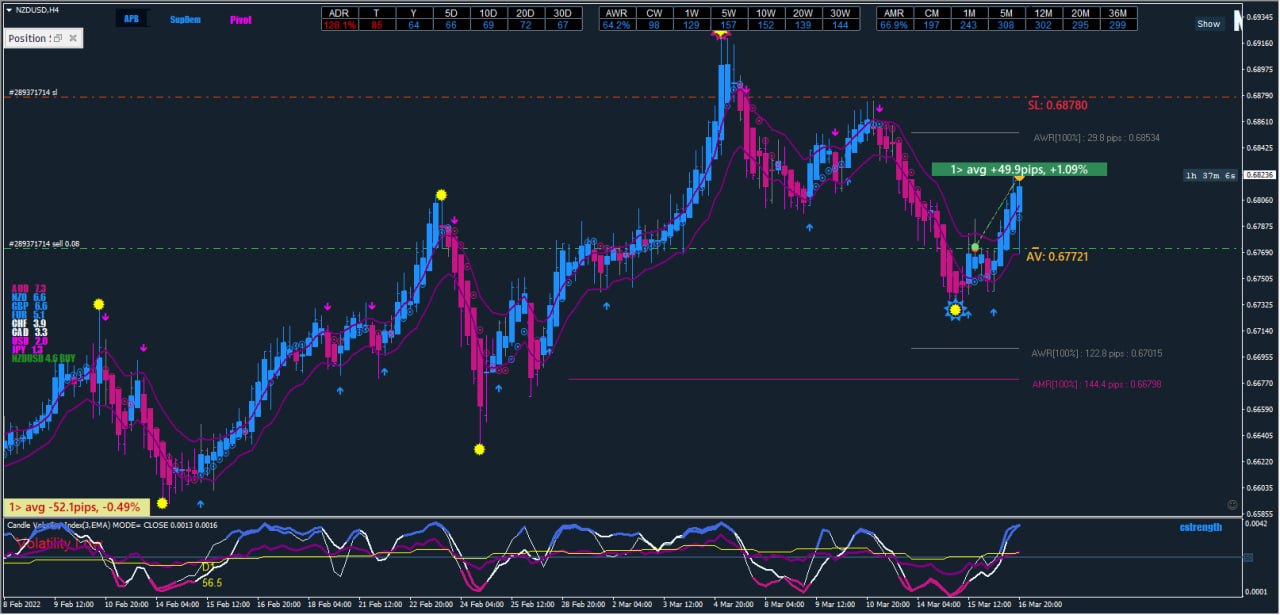Viewport: 1280px width, 615px height.
Task: Click the 30D range cell showing 67
Action: coord(563,24)
